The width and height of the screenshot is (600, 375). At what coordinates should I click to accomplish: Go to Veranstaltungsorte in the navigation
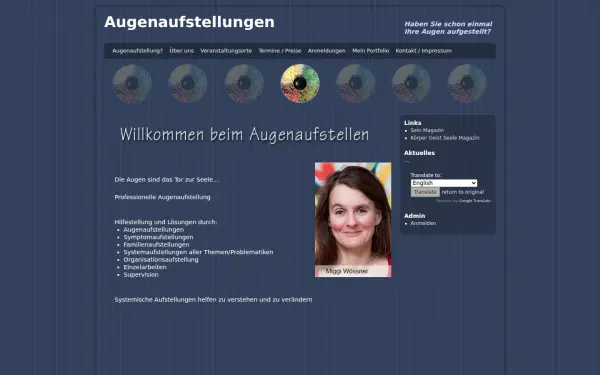[226, 51]
